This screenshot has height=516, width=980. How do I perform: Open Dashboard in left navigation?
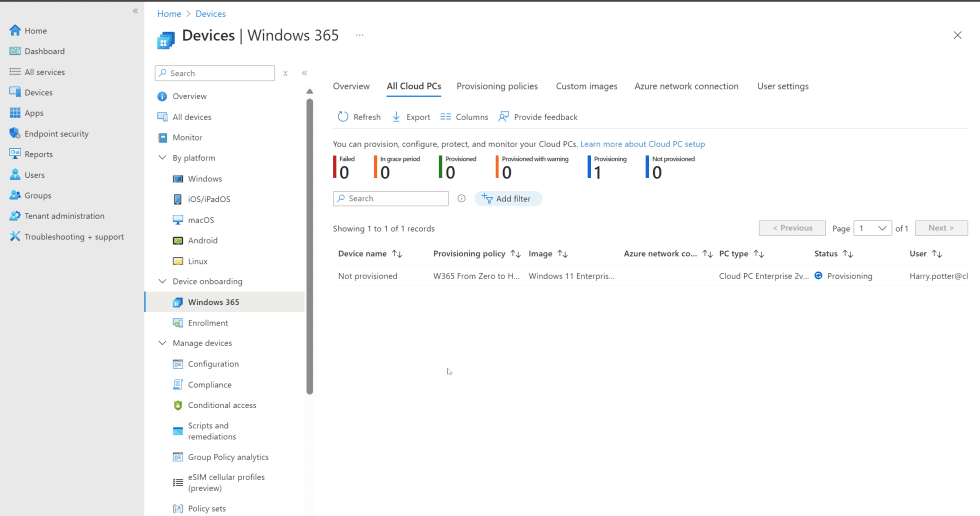(37, 51)
